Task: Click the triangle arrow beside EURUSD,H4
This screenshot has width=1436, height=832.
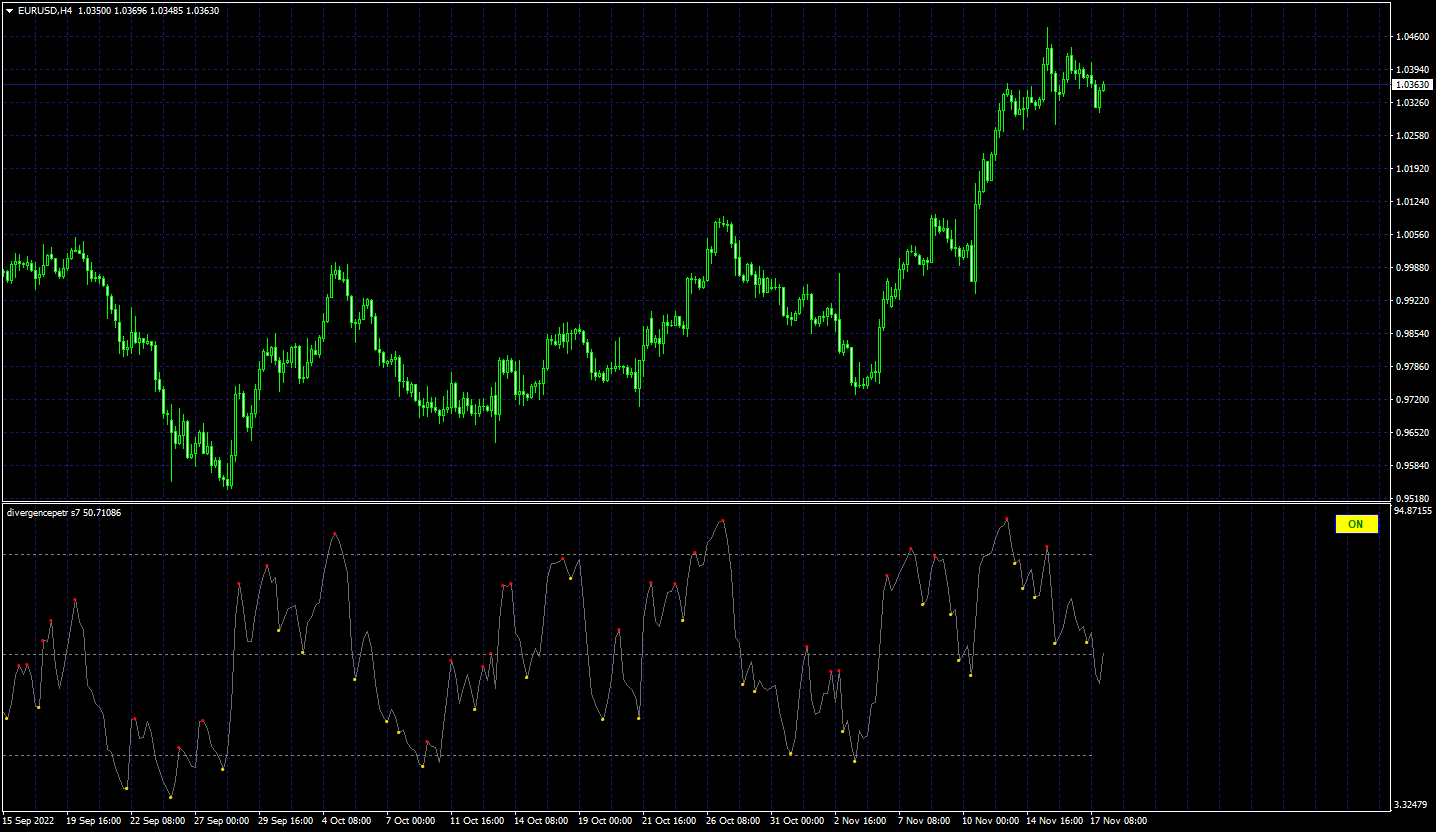Action: [9, 10]
